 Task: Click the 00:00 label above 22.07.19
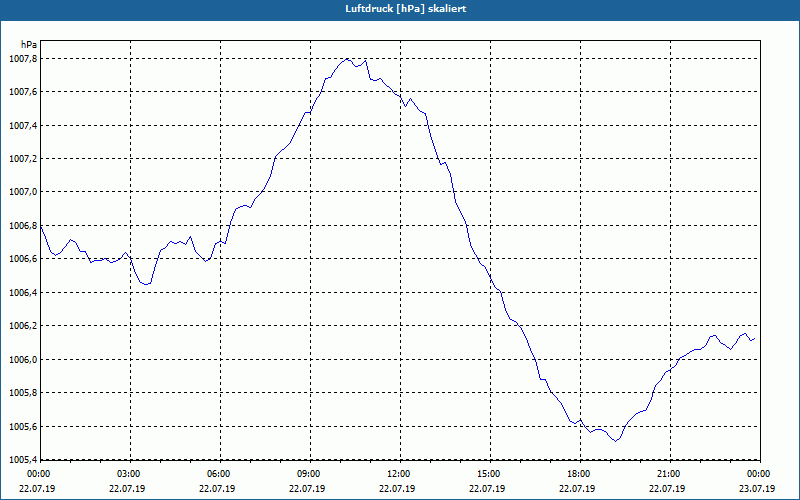pos(38,474)
